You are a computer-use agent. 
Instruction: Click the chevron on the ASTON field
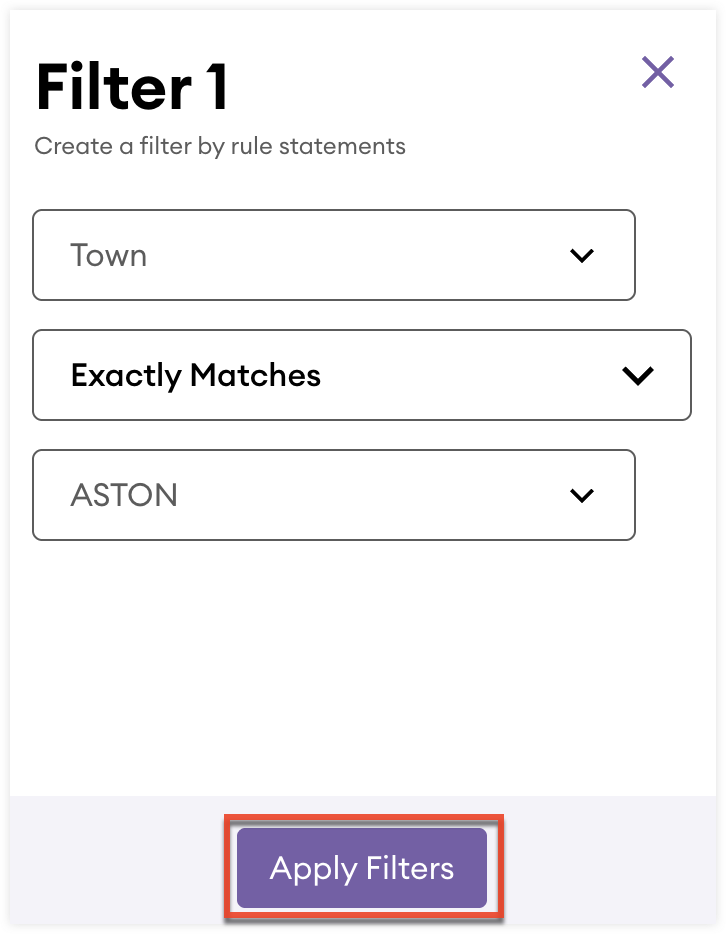(x=581, y=495)
